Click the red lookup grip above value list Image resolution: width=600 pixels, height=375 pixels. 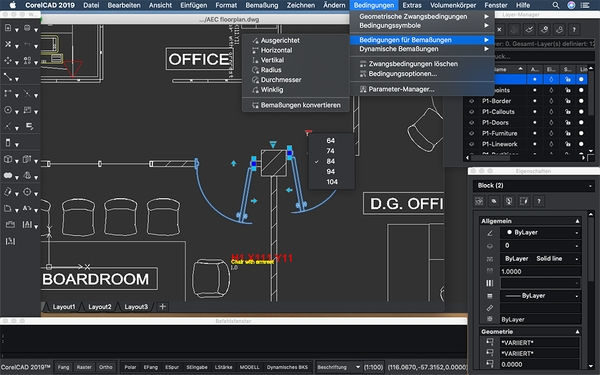[308, 132]
